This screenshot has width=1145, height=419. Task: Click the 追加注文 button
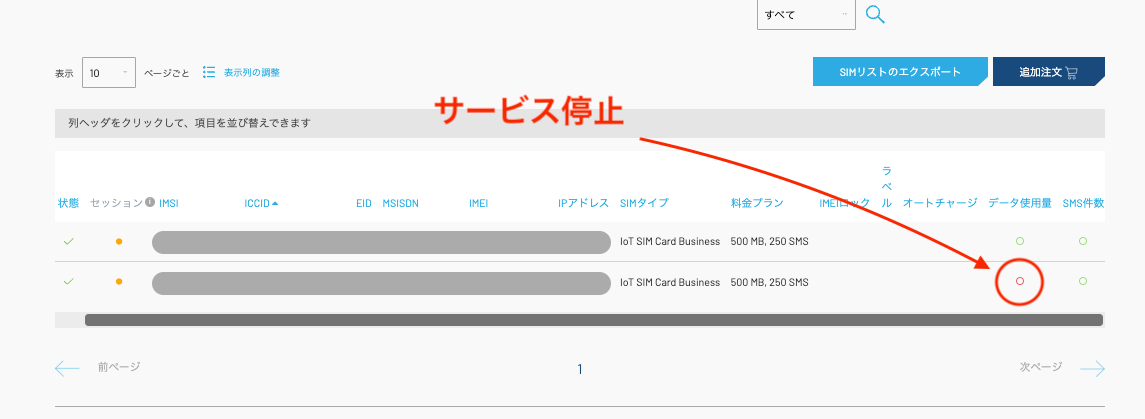(1049, 72)
